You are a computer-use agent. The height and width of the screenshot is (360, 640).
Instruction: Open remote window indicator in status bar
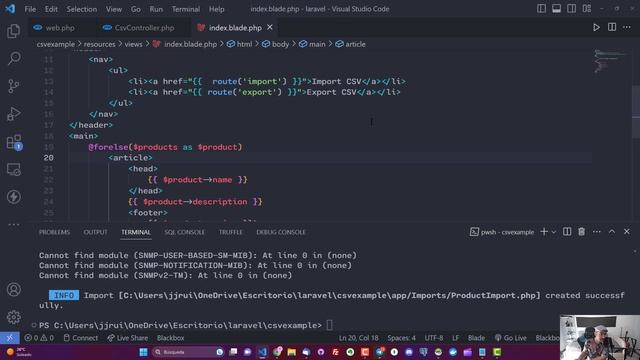tap(10, 338)
